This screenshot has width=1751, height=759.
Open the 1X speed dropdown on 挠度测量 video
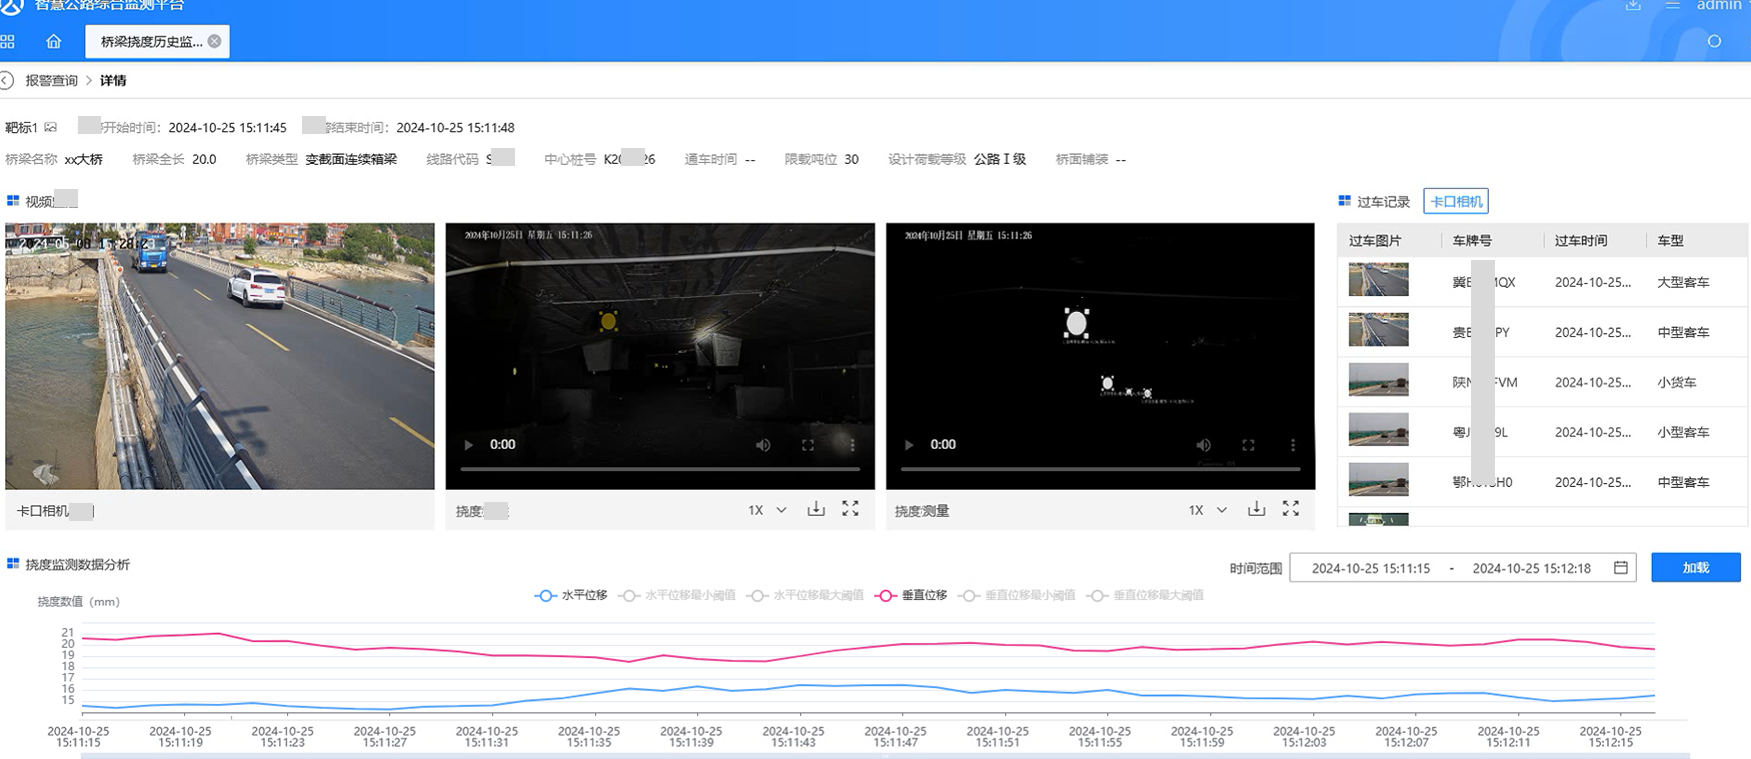[x=1207, y=510]
